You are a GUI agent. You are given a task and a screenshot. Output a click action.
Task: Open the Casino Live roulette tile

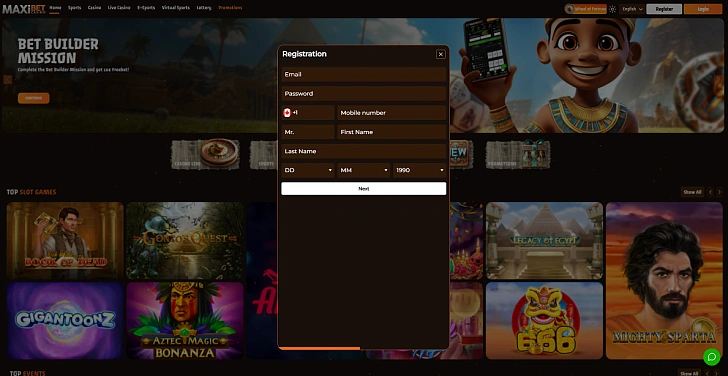[x=205, y=155]
